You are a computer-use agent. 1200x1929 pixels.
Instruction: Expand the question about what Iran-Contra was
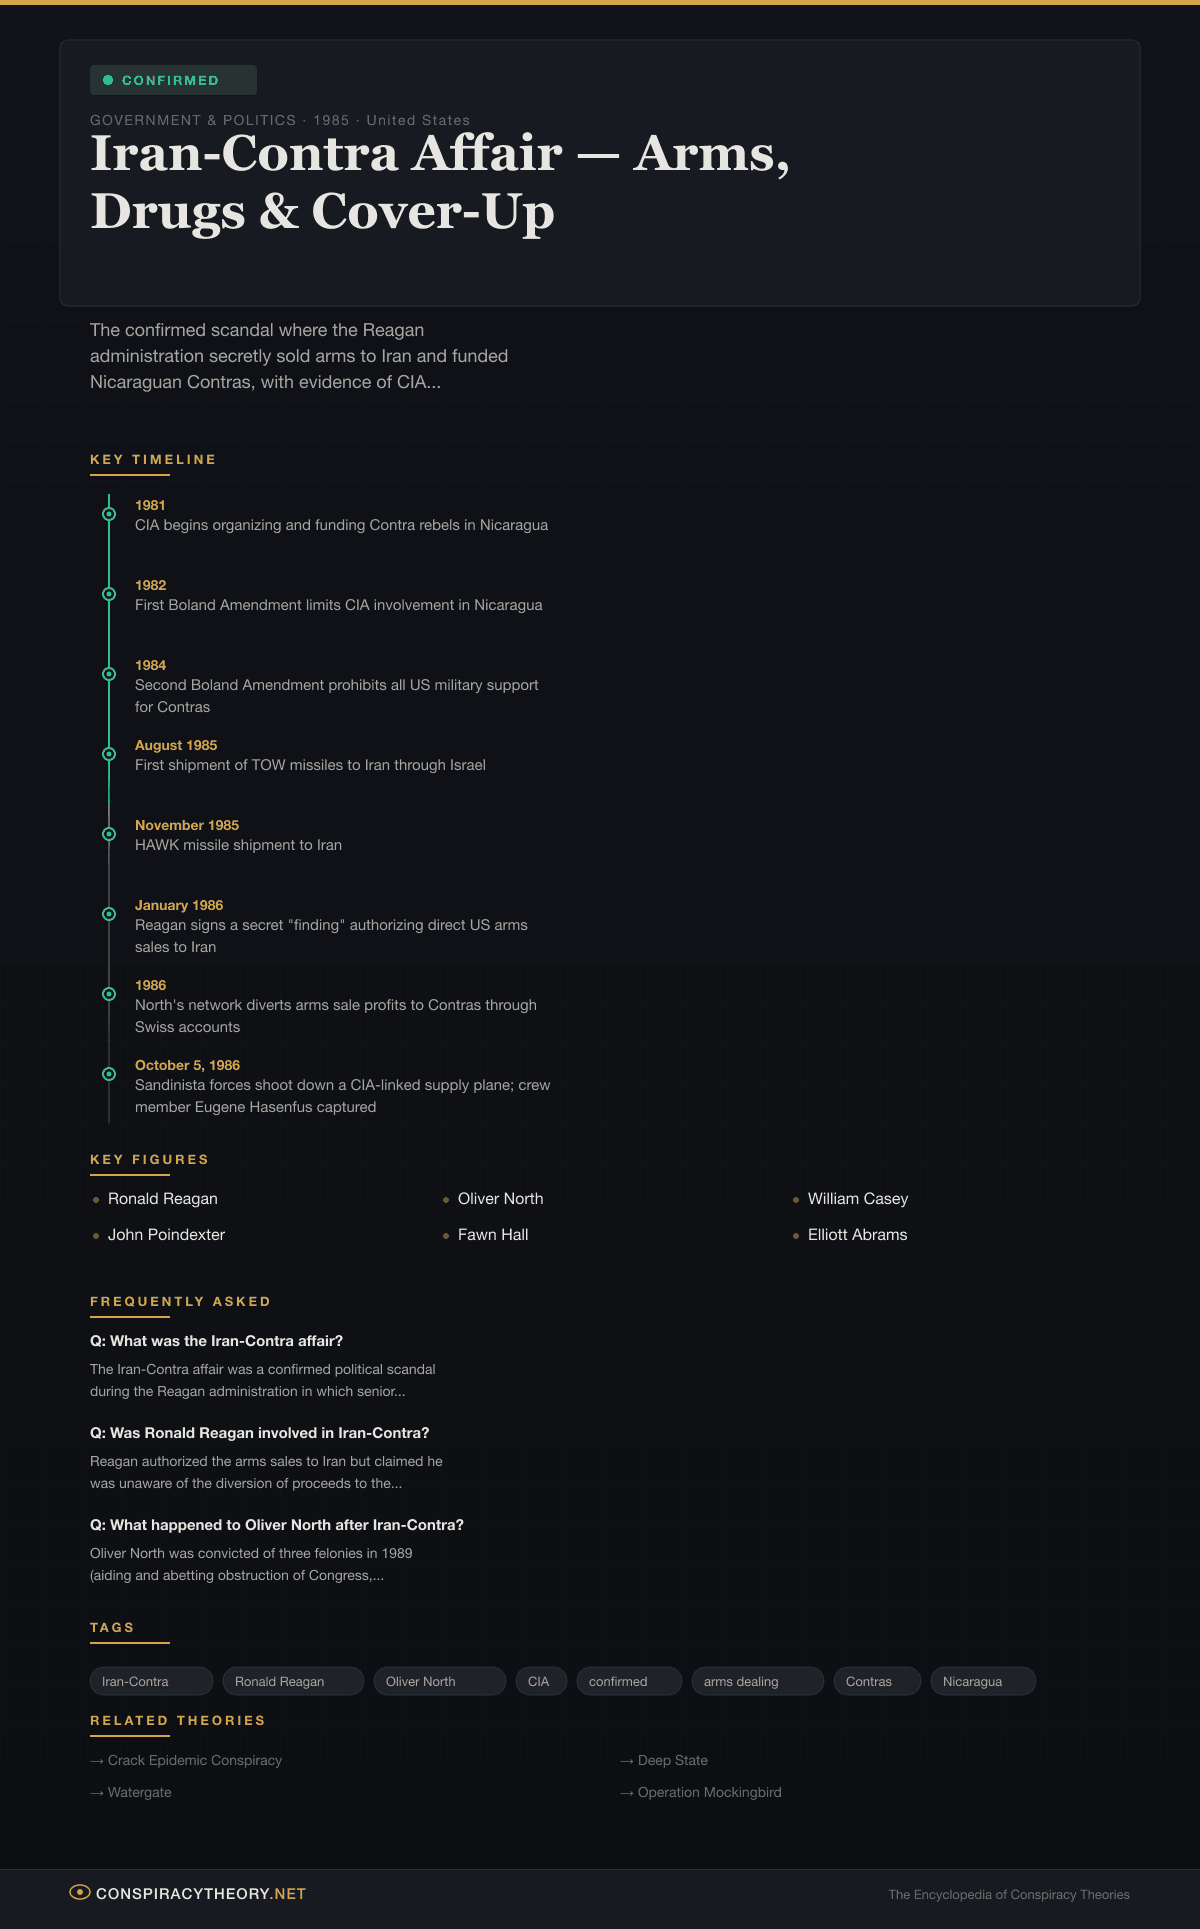[x=216, y=1341]
